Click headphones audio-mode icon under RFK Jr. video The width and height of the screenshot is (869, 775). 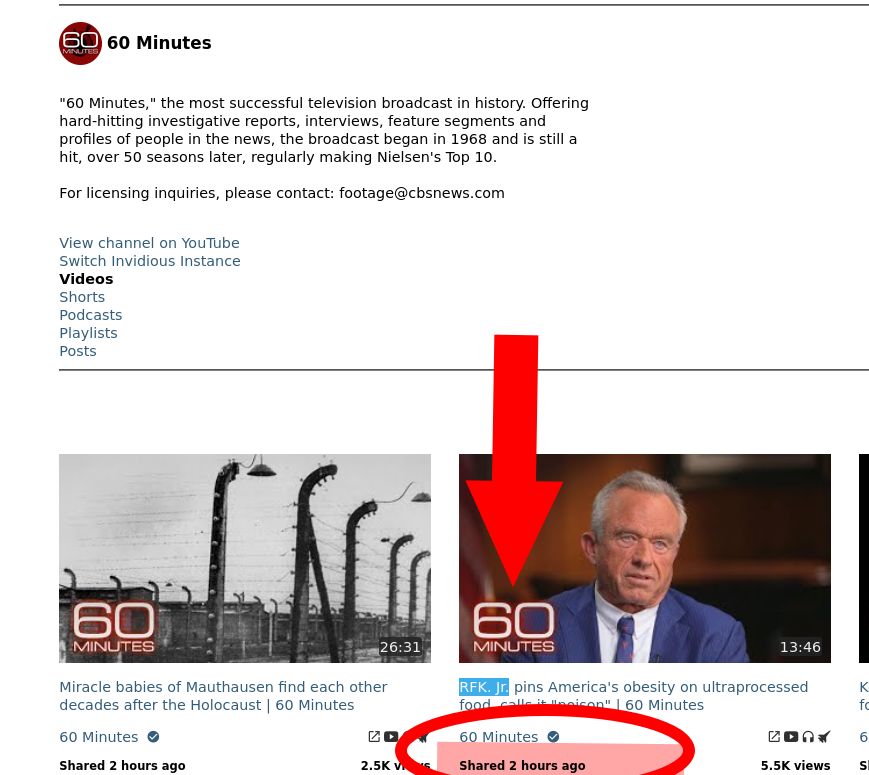(808, 736)
